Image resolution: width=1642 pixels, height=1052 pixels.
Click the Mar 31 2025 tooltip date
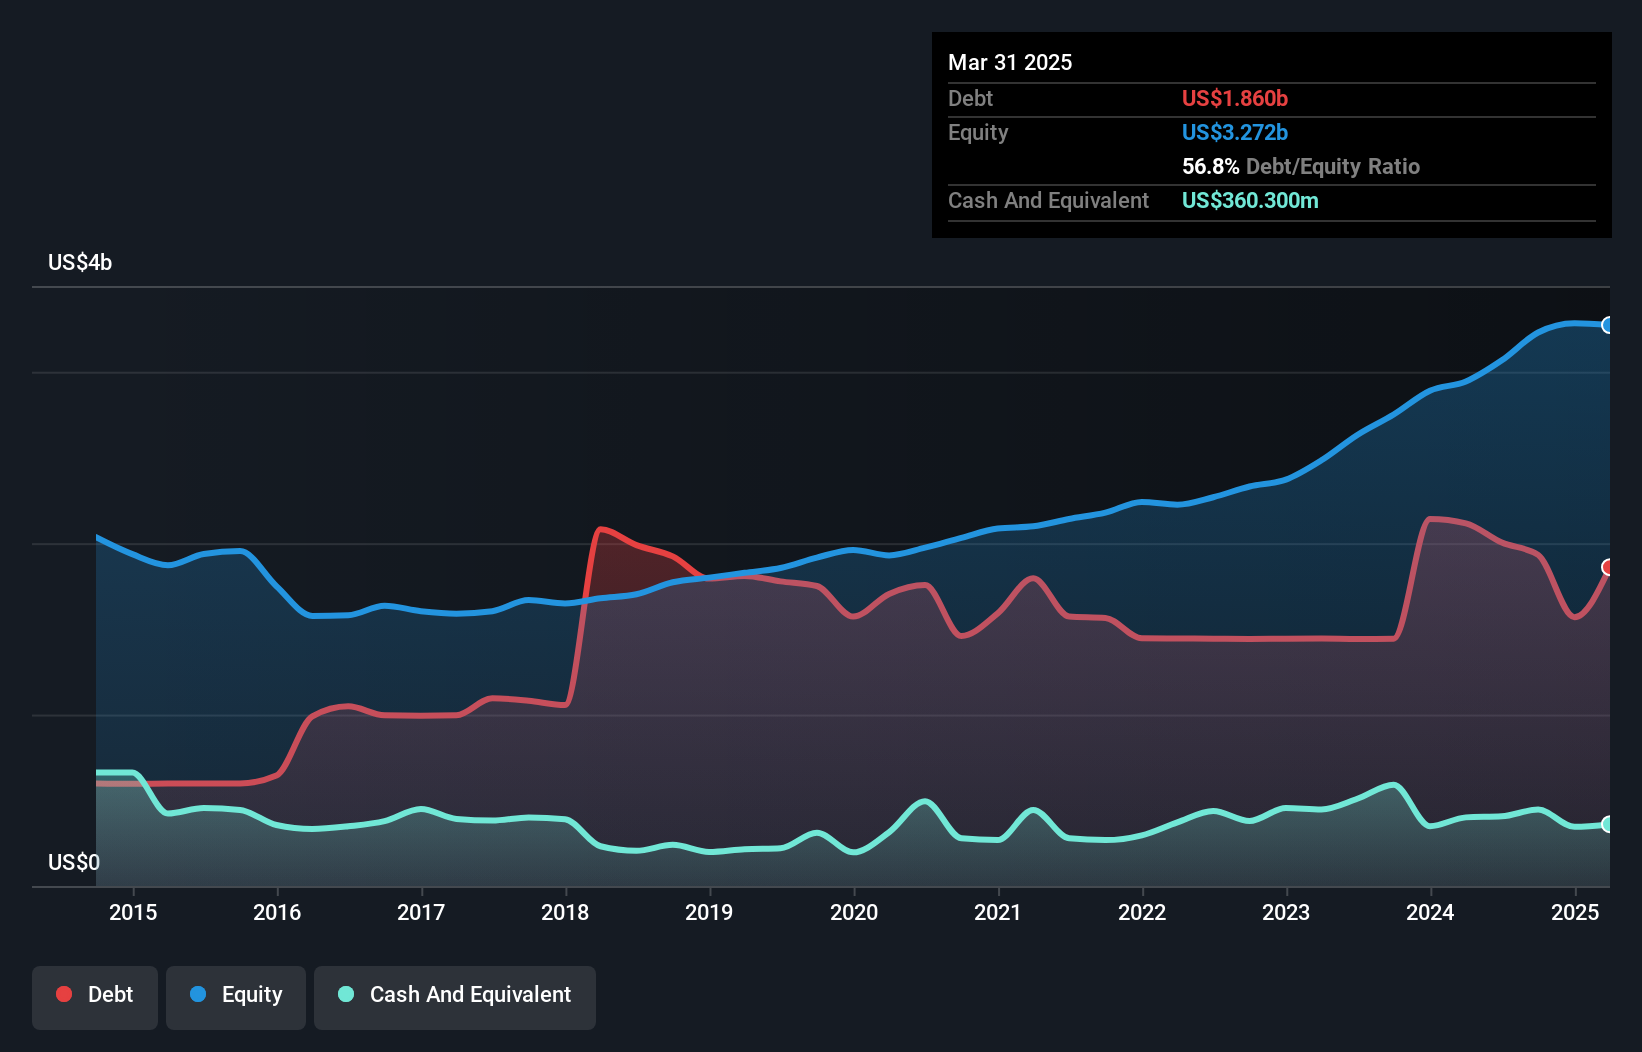(1010, 62)
